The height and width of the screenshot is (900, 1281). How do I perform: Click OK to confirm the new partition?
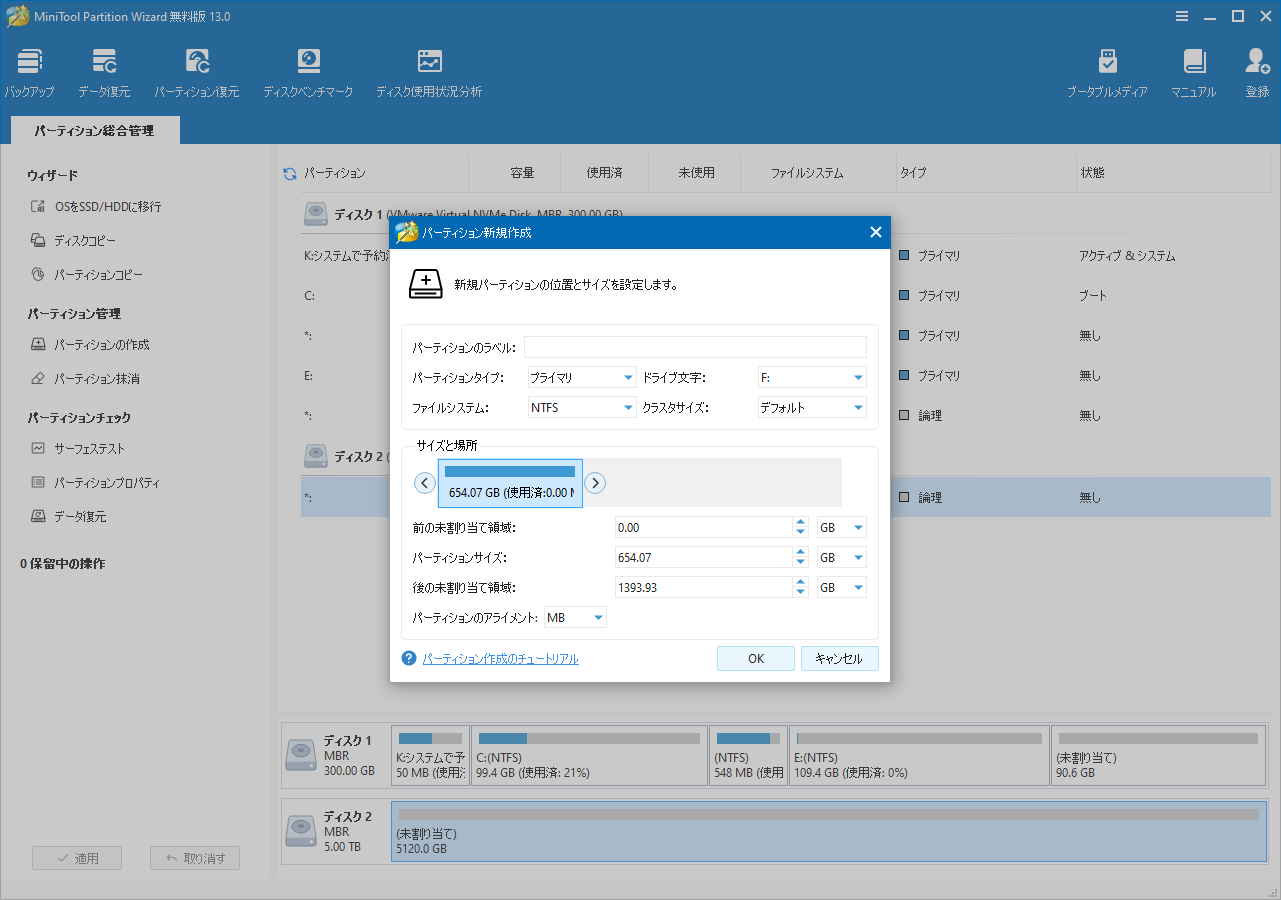coord(755,658)
